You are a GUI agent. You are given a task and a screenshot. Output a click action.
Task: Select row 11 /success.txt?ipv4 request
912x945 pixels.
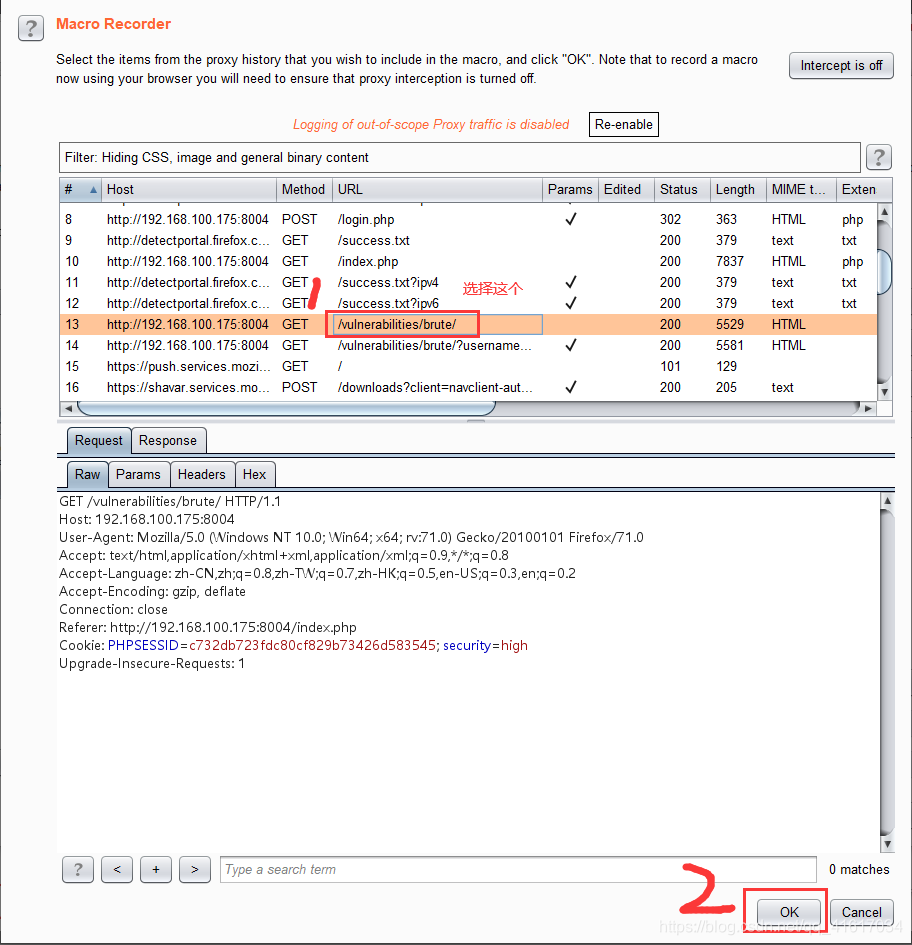pyautogui.click(x=468, y=283)
